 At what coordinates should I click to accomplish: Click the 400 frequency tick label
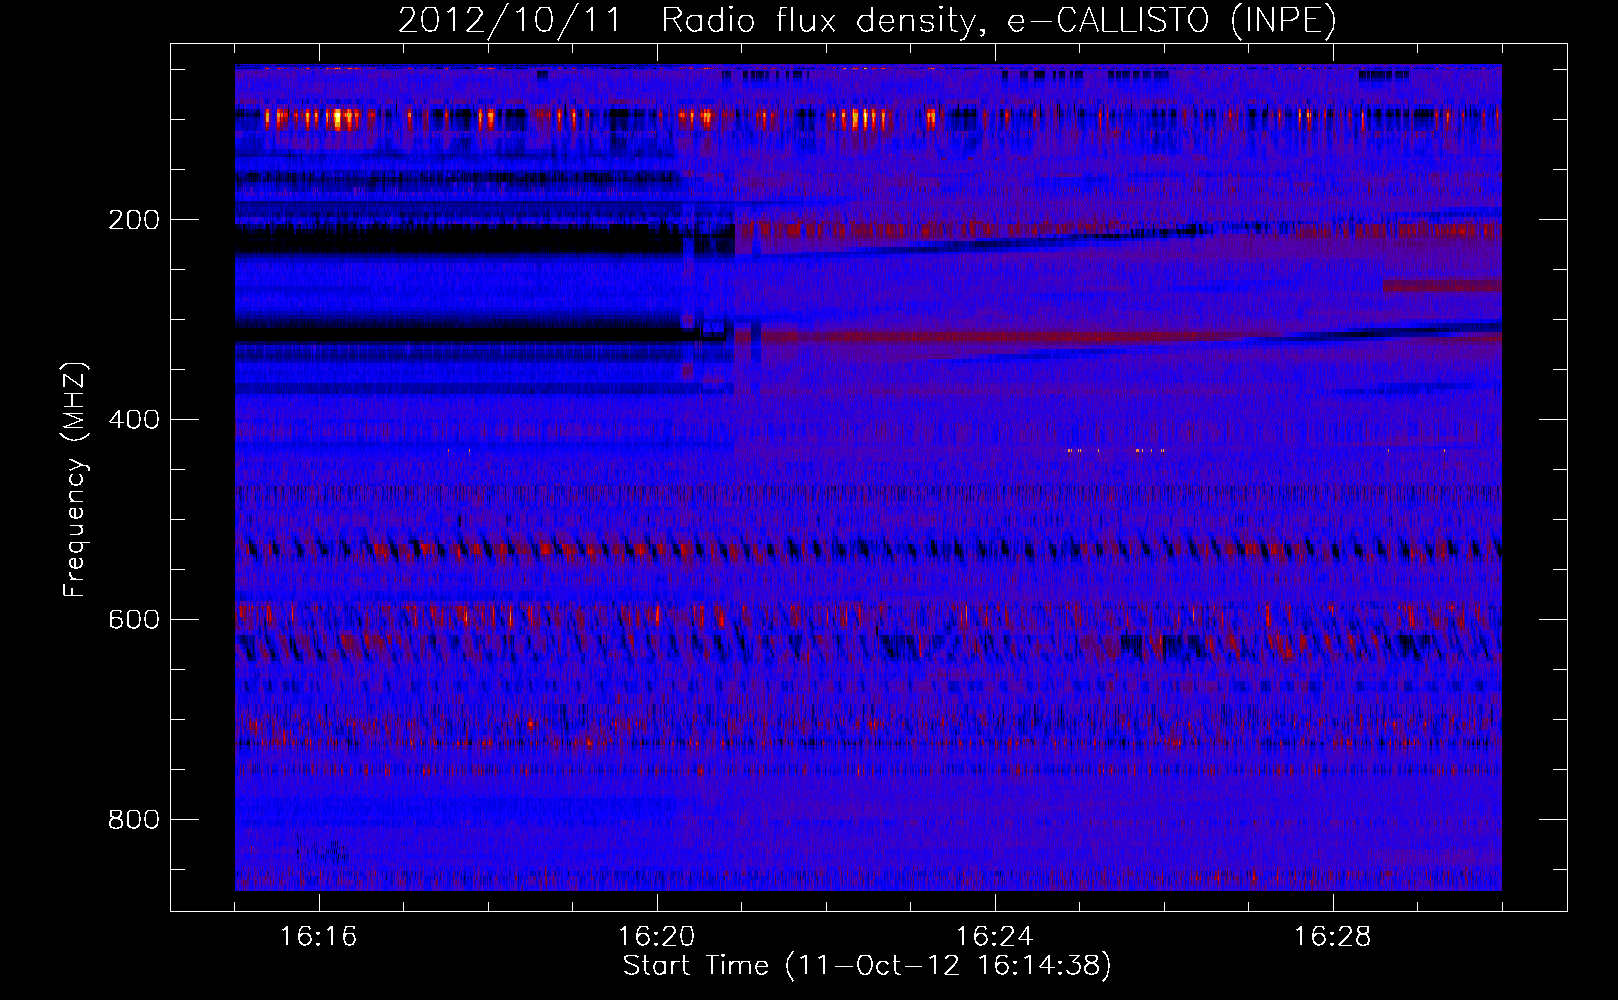pos(134,420)
